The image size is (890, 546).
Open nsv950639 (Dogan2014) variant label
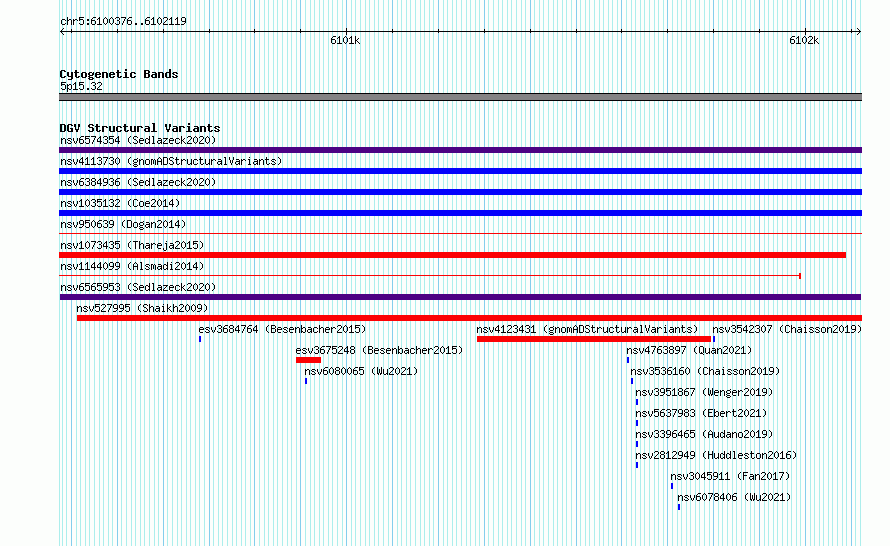click(123, 224)
